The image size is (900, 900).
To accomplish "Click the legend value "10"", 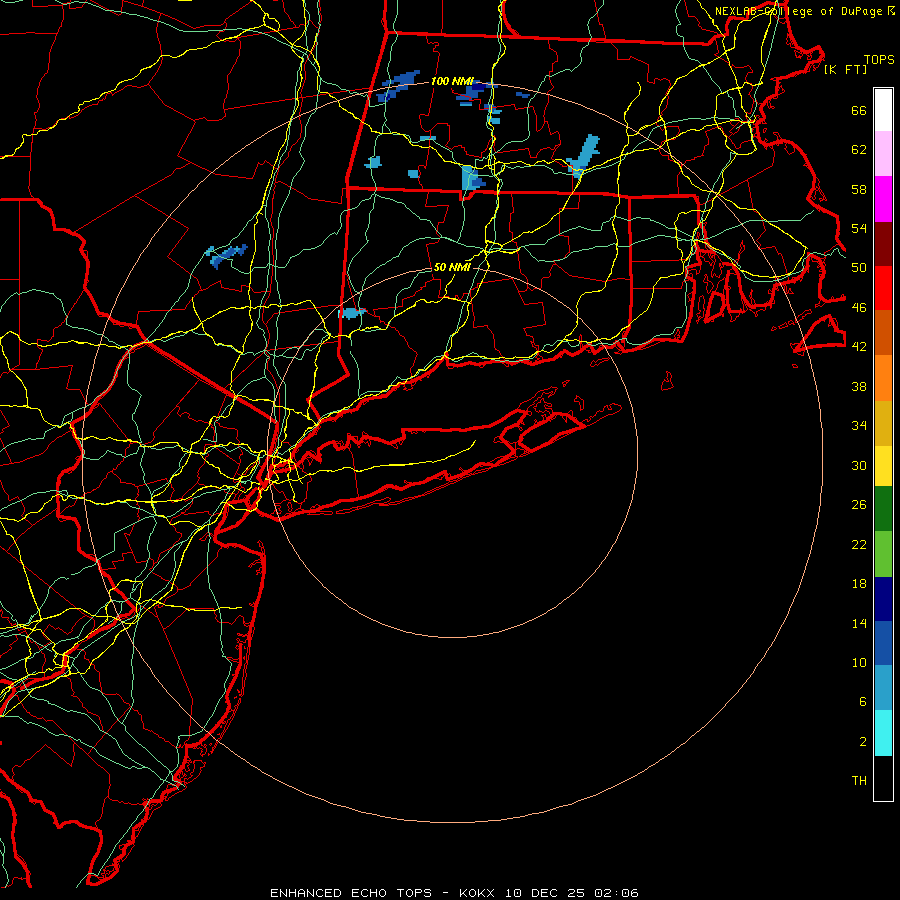I will pos(859,662).
